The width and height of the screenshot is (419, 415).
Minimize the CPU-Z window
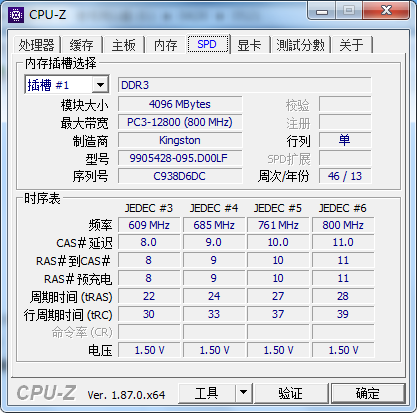point(322,12)
